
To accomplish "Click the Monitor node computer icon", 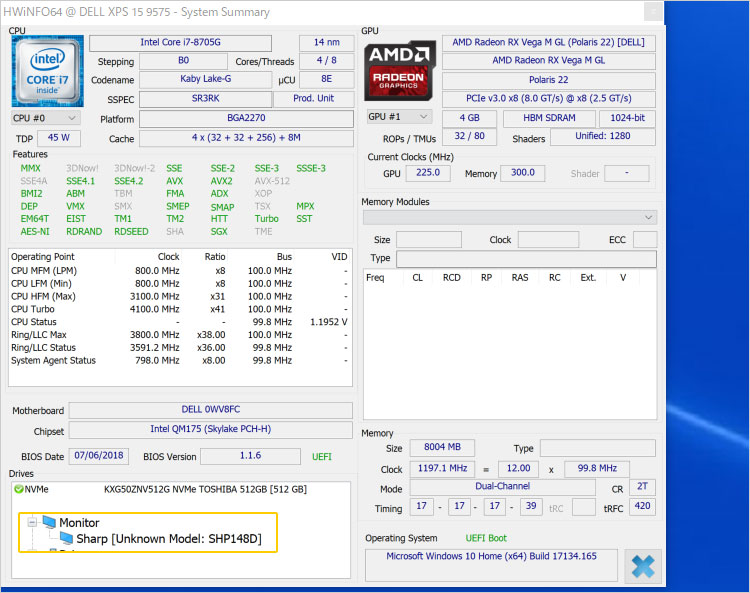I will click(49, 522).
